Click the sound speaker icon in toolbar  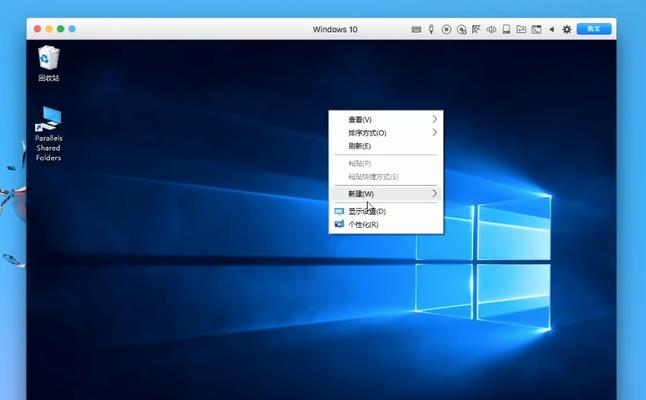(x=491, y=29)
